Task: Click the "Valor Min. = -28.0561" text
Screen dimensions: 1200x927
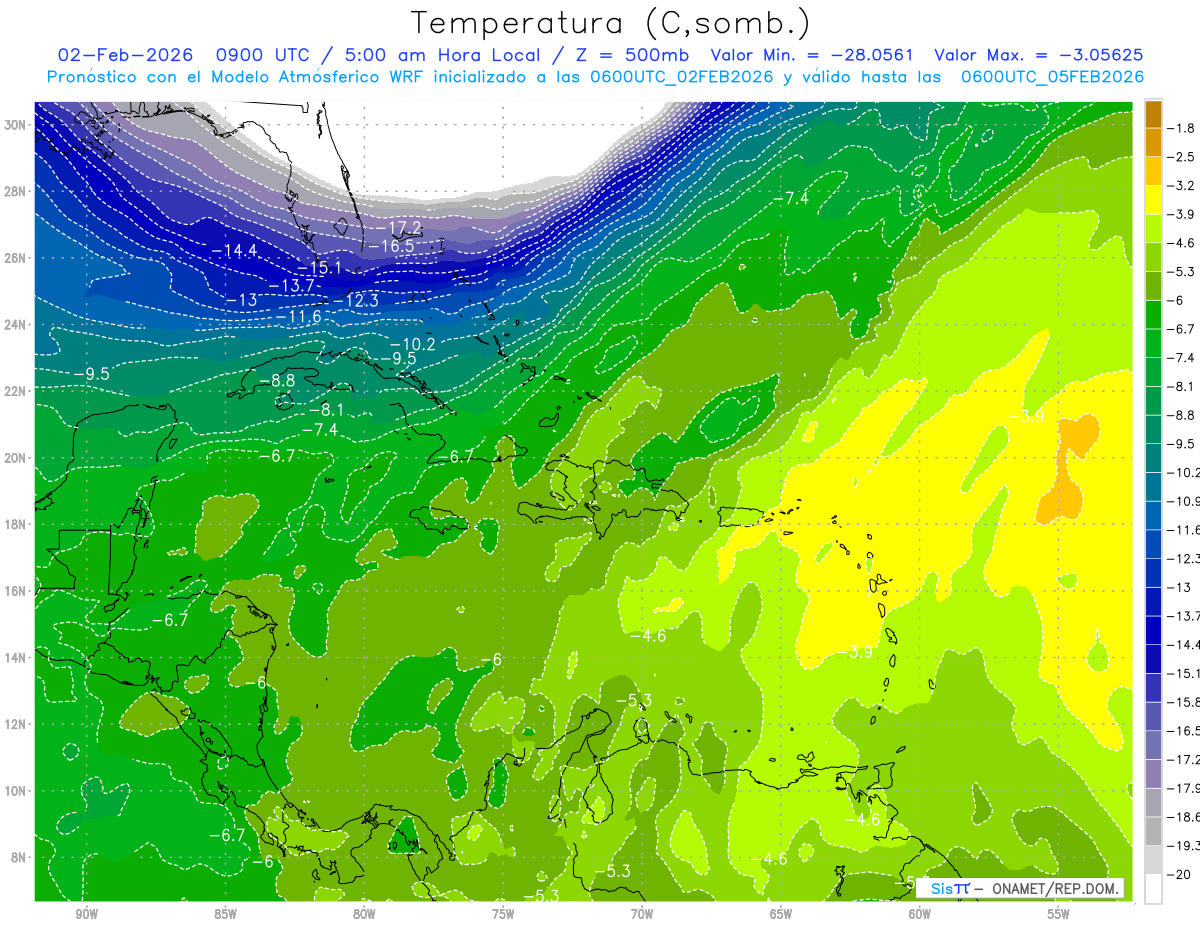Action: pyautogui.click(x=814, y=55)
